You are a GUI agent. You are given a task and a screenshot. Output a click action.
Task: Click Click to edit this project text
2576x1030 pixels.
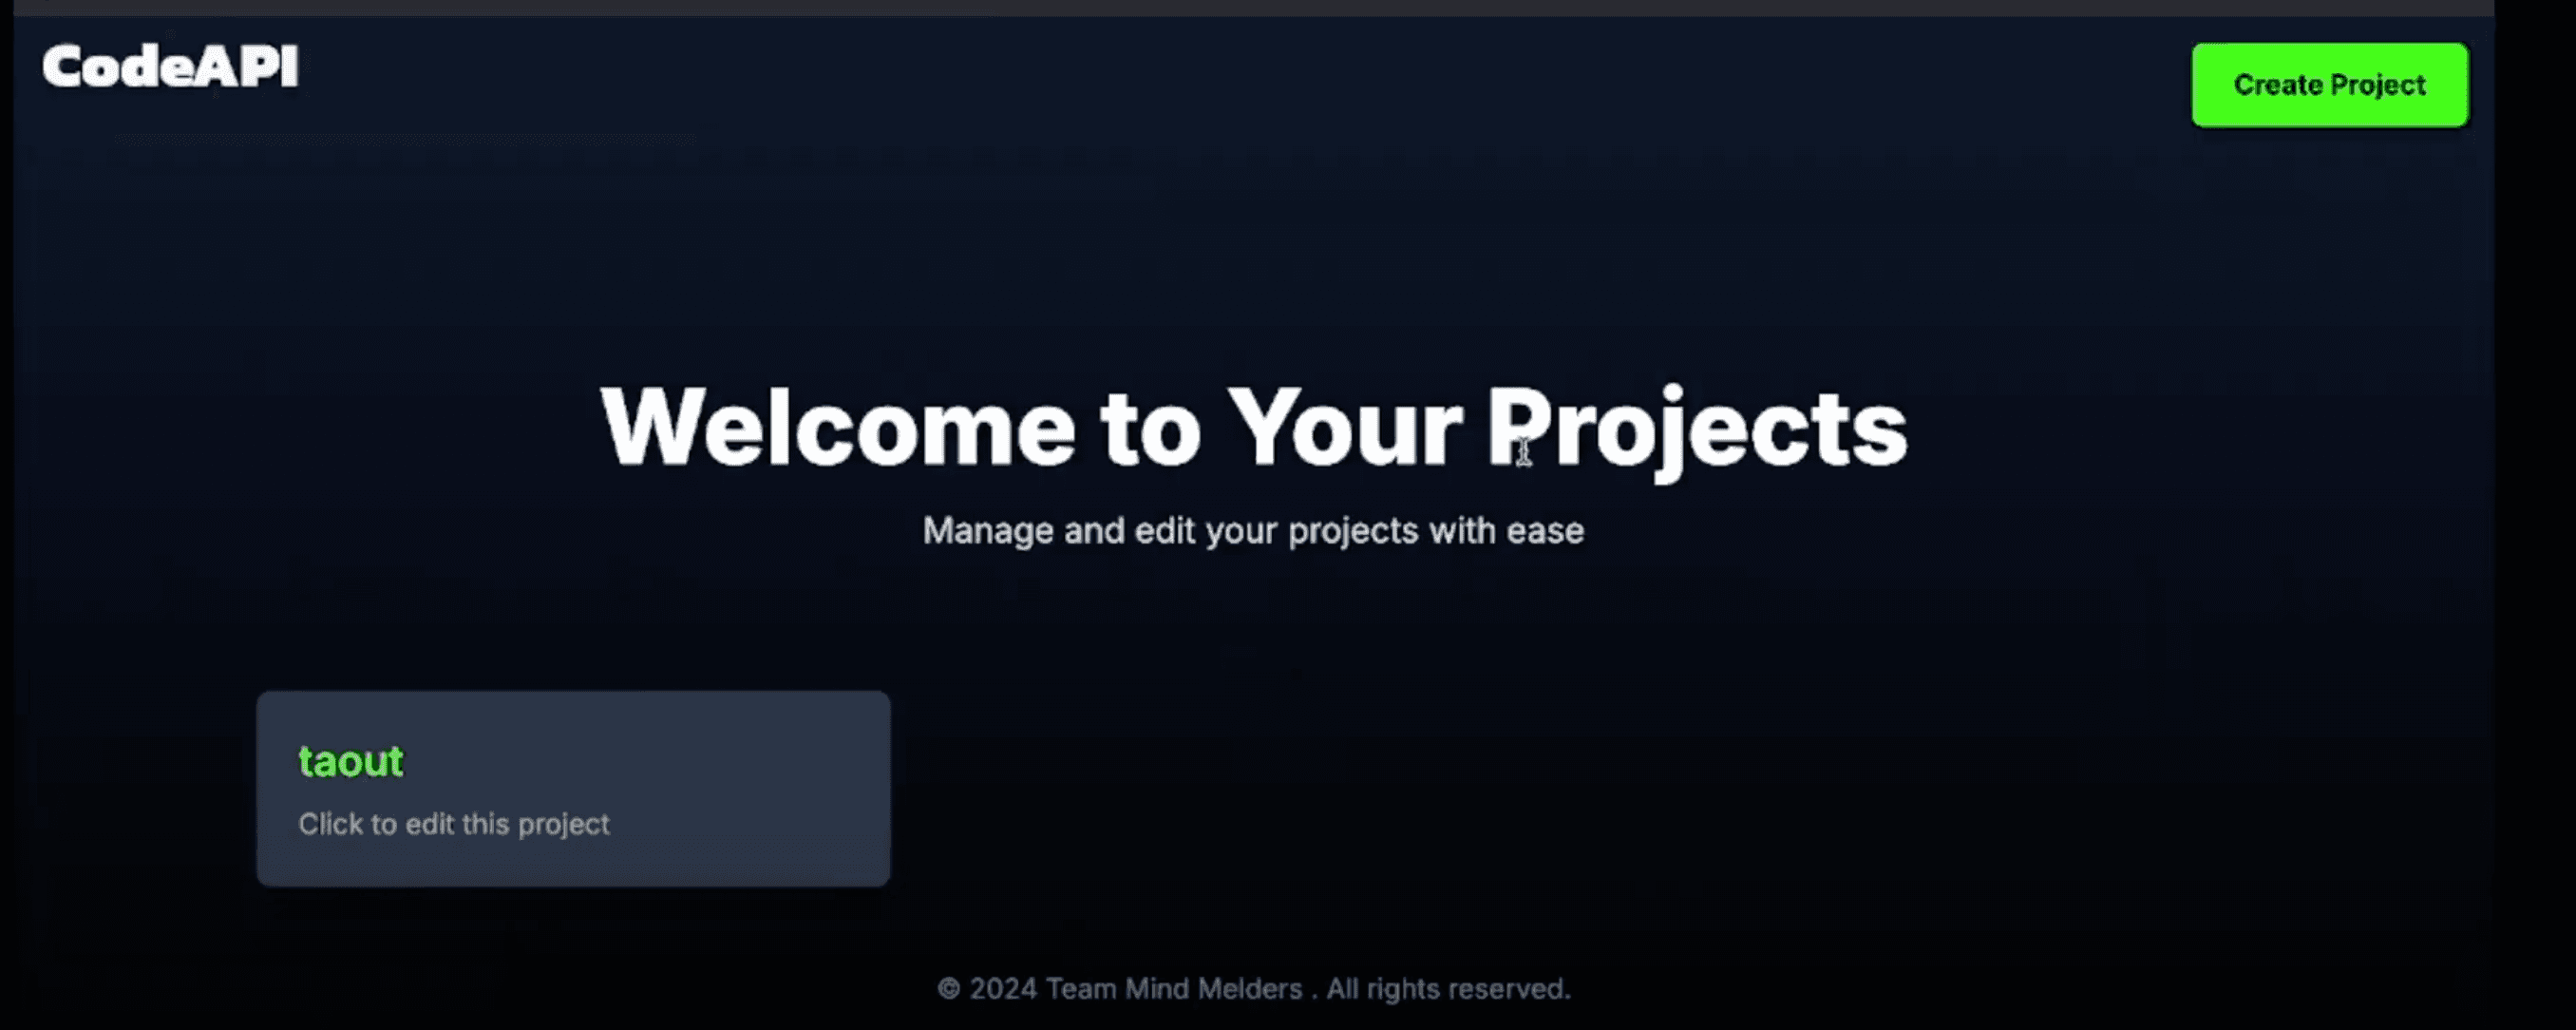[453, 823]
